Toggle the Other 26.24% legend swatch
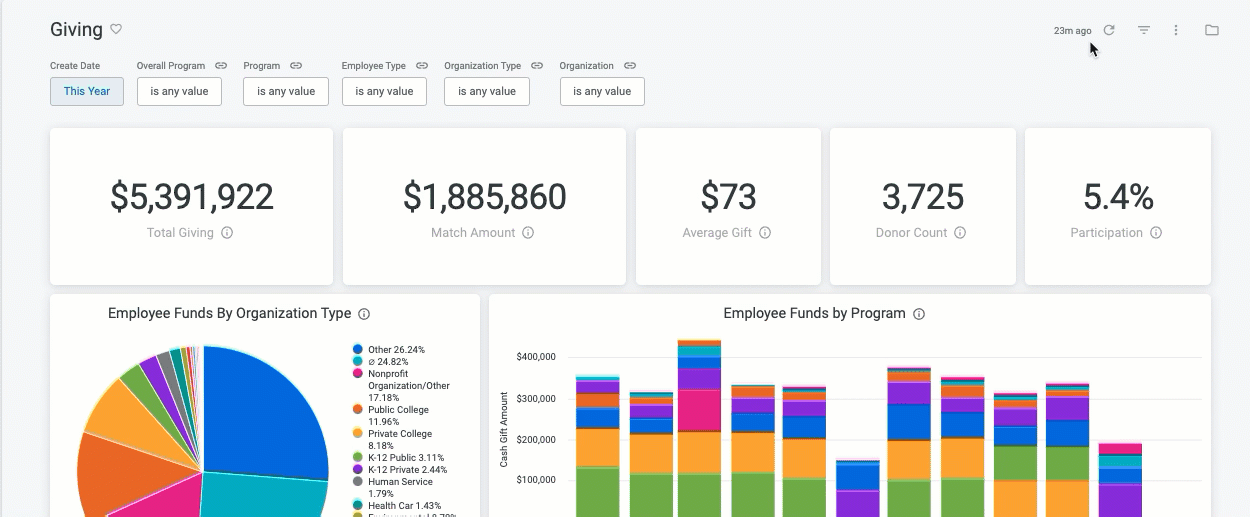1250x517 pixels. [358, 349]
